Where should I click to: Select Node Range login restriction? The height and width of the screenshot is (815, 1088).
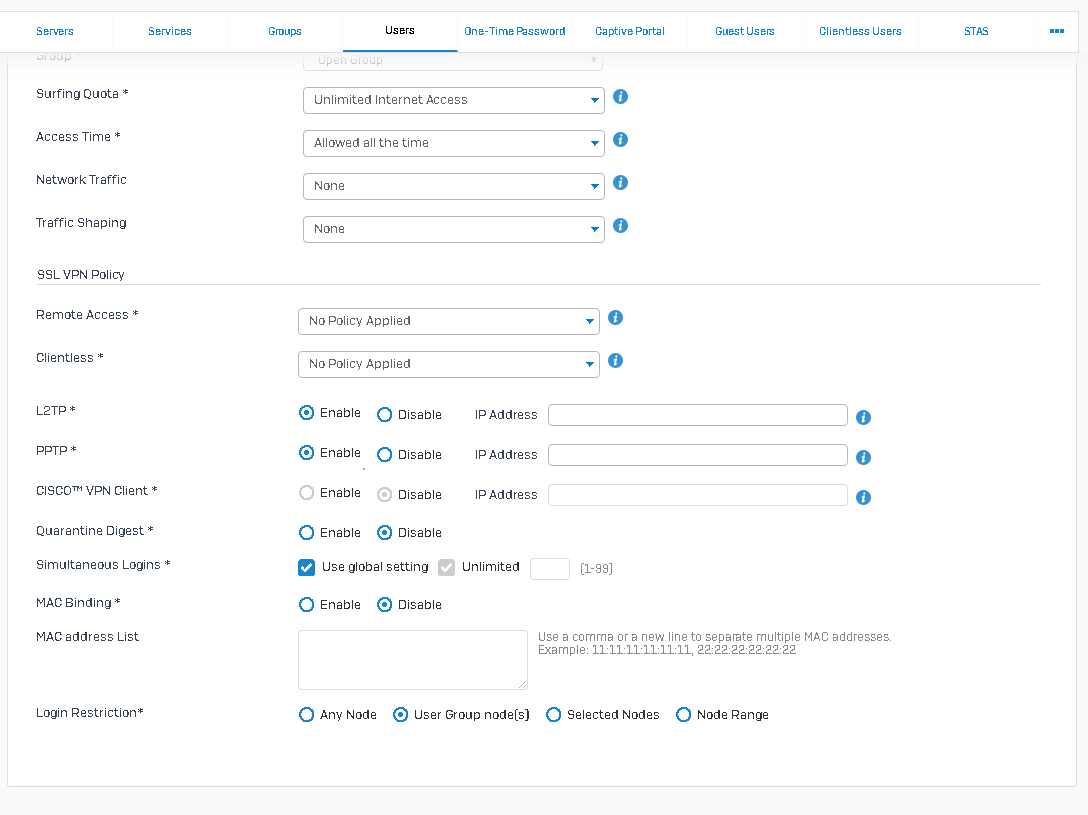[x=684, y=714]
